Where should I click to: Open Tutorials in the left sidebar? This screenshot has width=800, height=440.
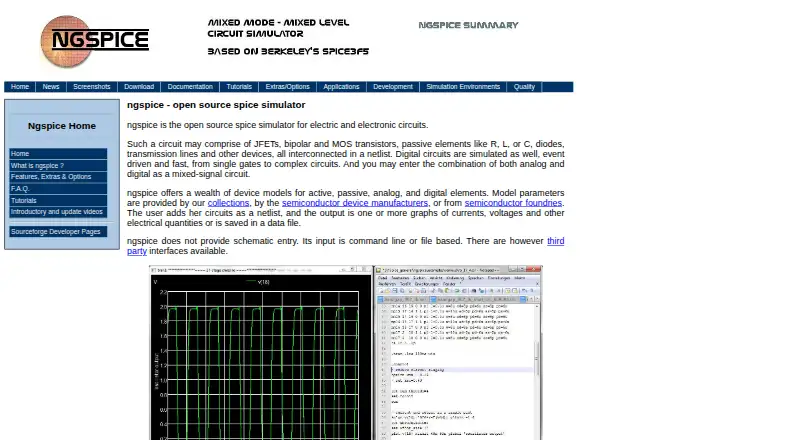(58, 201)
